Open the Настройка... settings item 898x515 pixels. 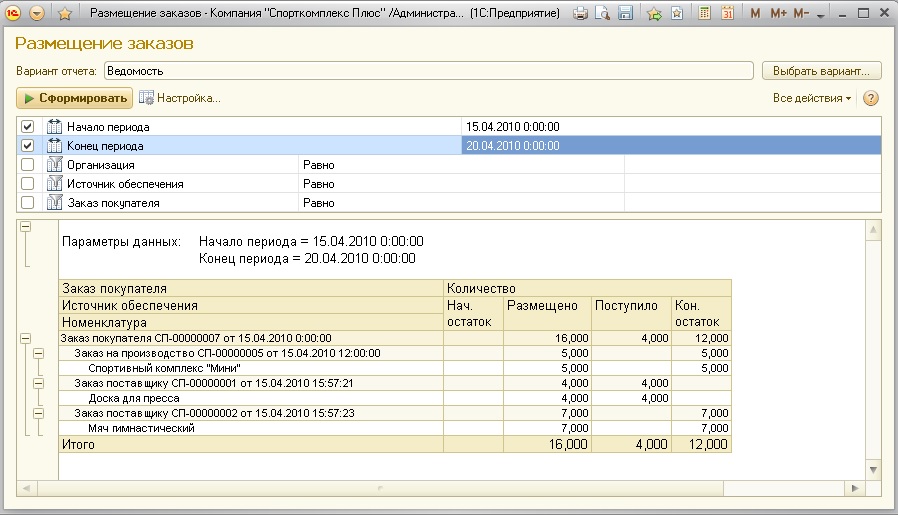click(x=180, y=98)
